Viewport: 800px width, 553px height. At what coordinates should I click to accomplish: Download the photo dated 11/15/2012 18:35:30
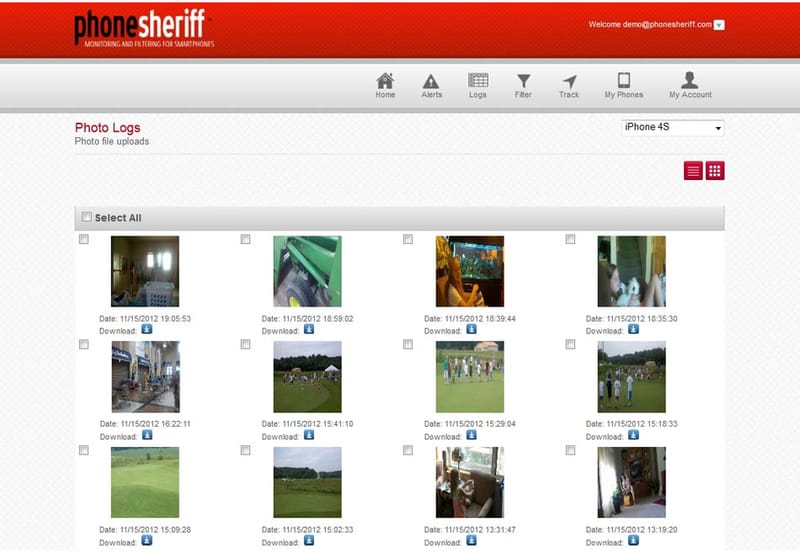coord(633,329)
